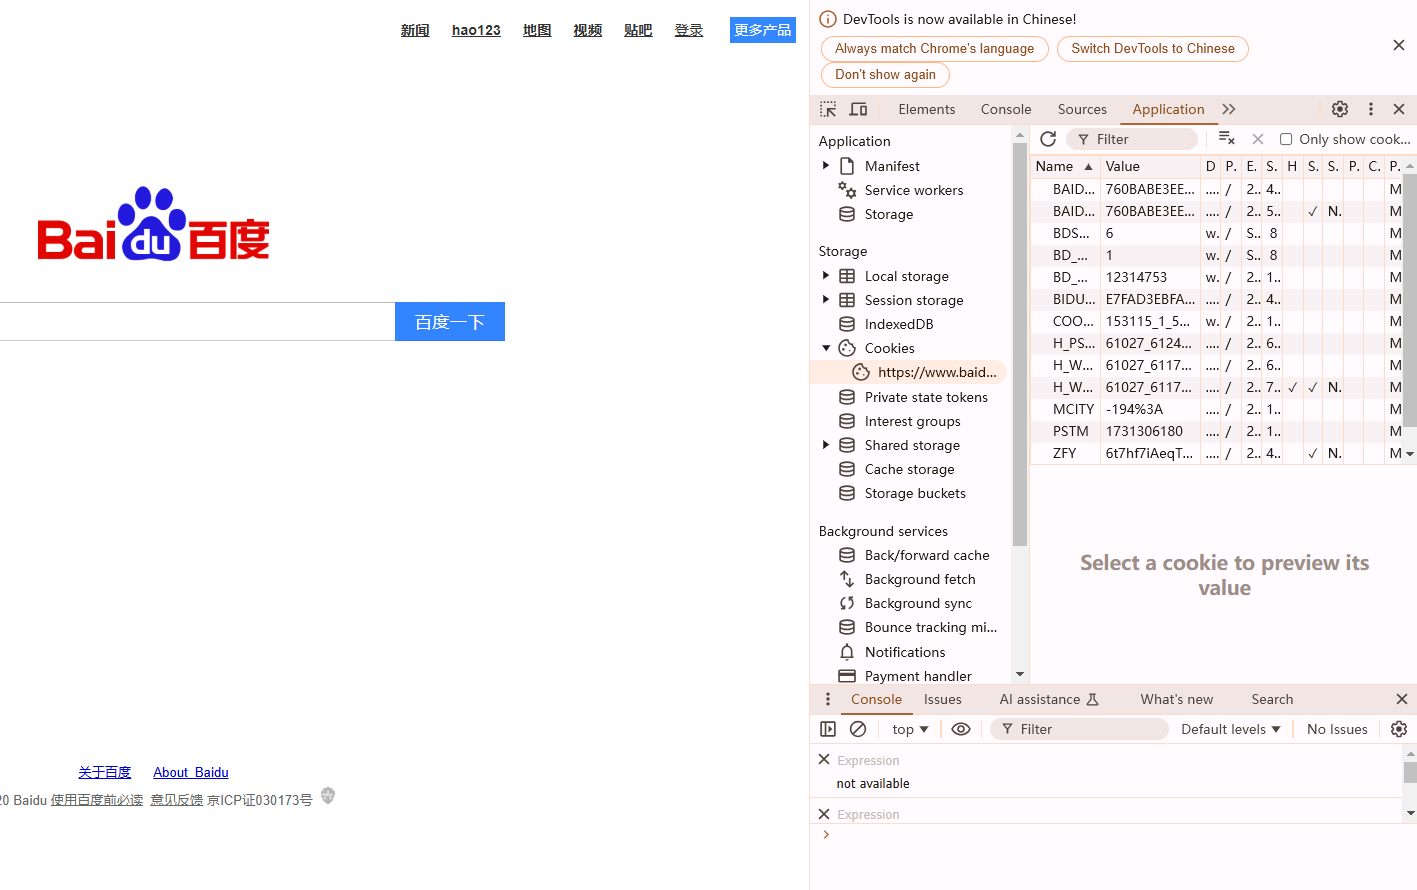The width and height of the screenshot is (1417, 890).
Task: Click Always match Chrome's language
Action: 935,48
